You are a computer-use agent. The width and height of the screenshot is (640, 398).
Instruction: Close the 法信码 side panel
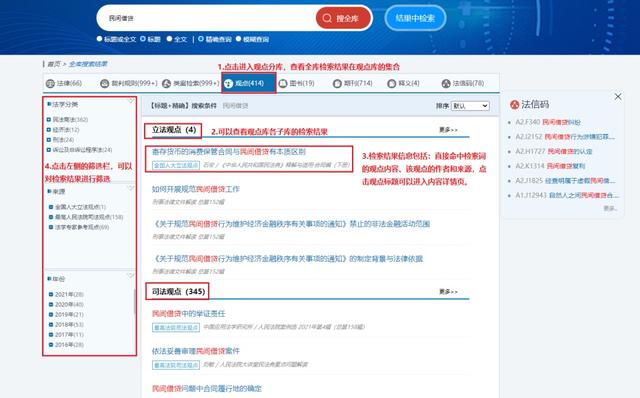tap(618, 96)
